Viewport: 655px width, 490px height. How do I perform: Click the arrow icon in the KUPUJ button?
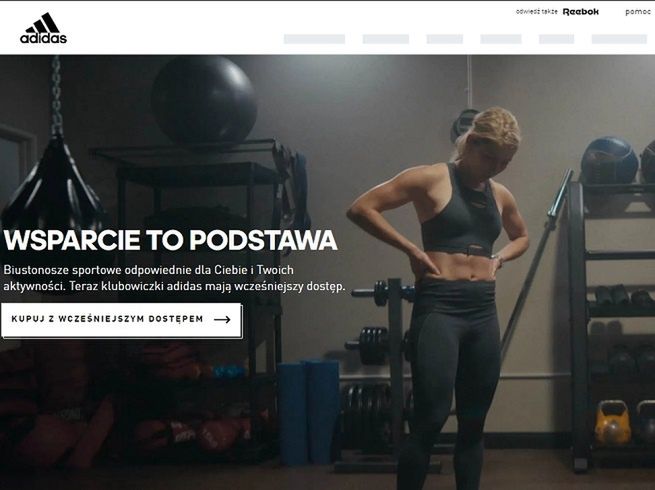click(x=222, y=320)
